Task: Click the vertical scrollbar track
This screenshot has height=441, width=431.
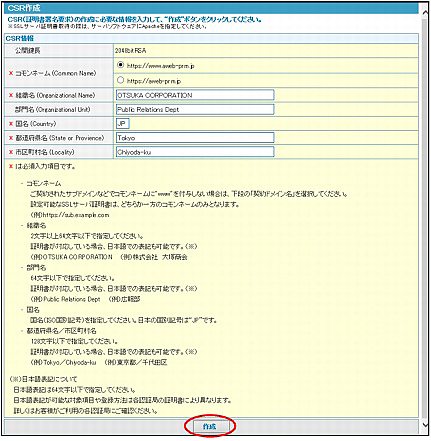Action: tap(425, 218)
